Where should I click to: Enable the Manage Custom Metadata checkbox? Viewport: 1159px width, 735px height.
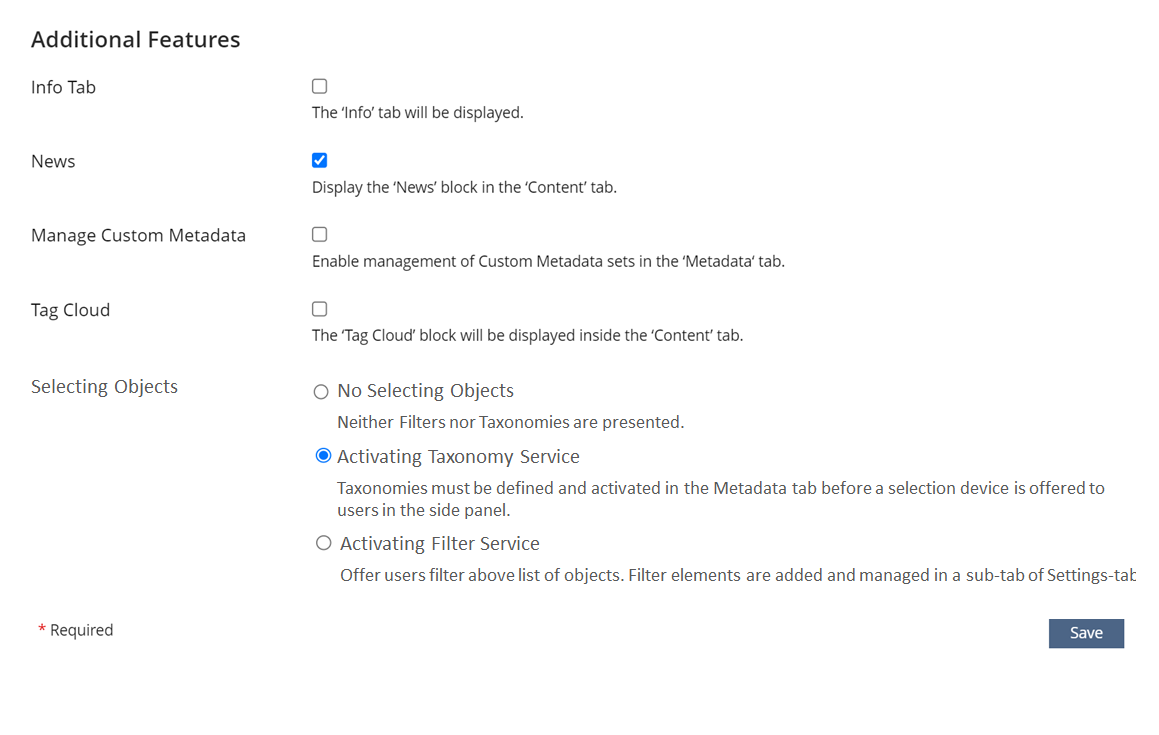pos(320,235)
